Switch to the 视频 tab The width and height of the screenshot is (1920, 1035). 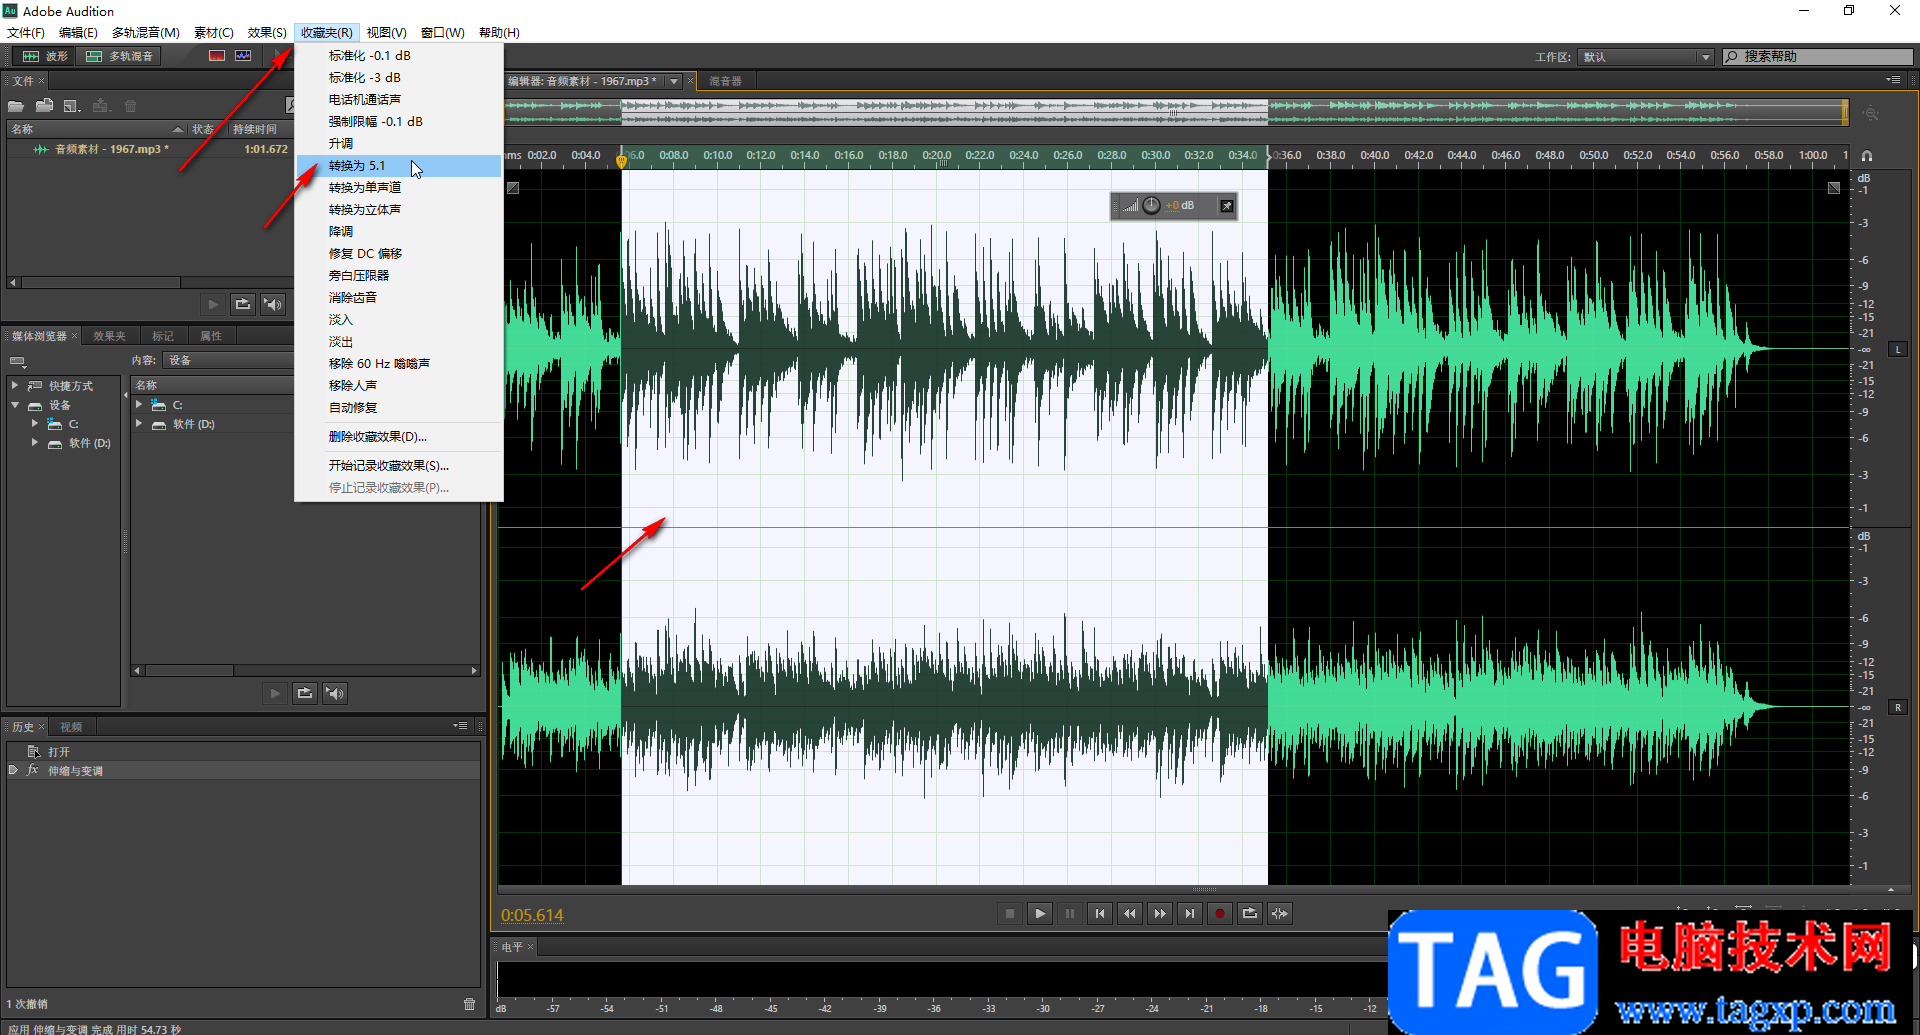pos(71,727)
